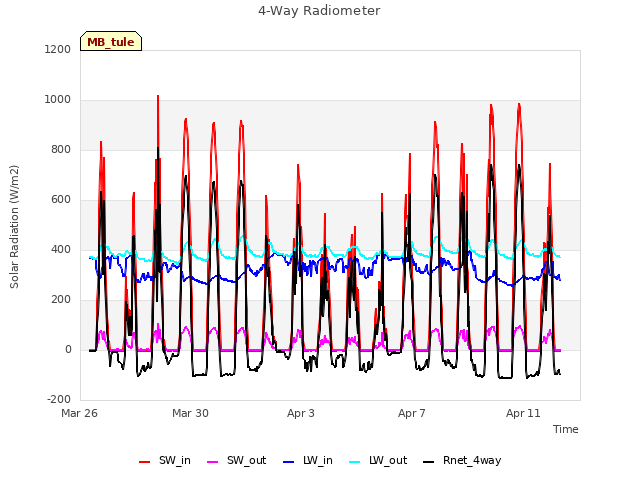640x480 pixels.
Task: Click the -200 y-axis tick label
Action: click(59, 400)
